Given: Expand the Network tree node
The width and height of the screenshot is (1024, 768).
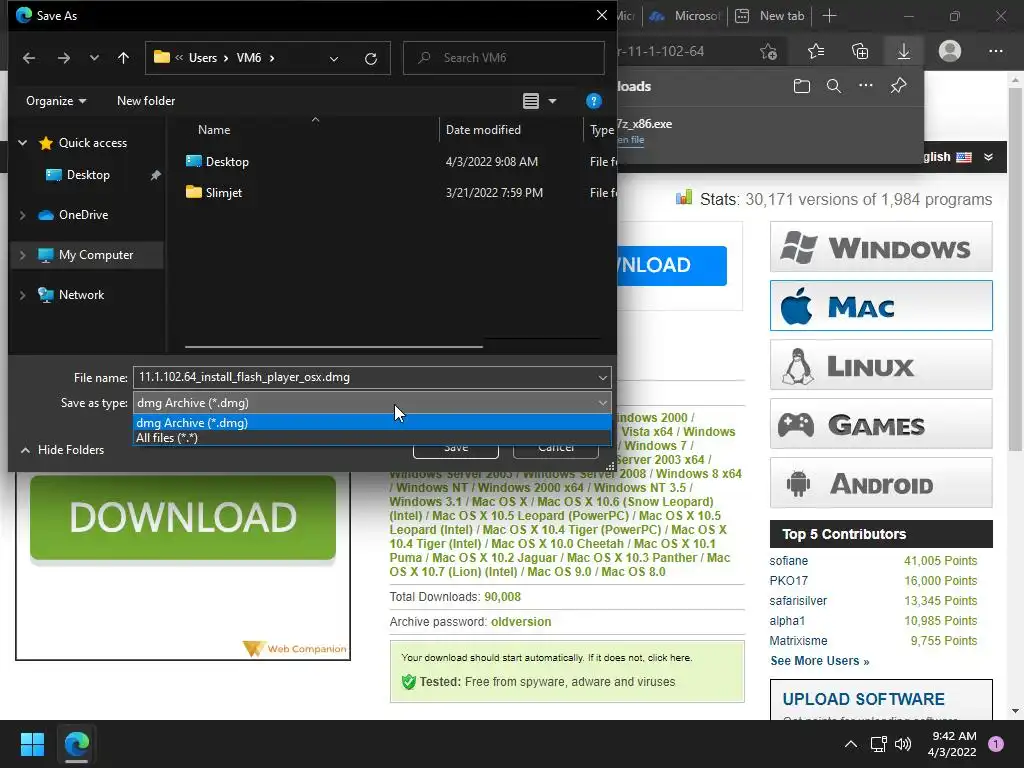Looking at the screenshot, I should coord(22,295).
